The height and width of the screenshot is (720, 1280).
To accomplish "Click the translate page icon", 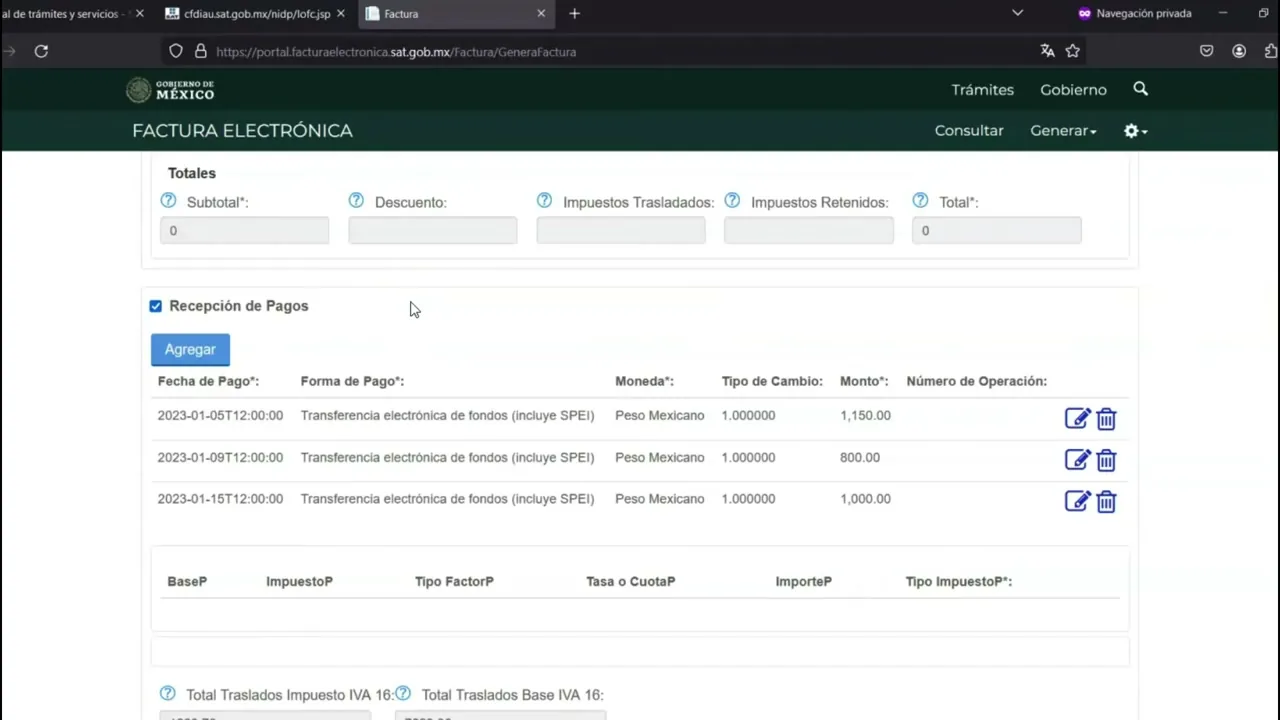I will tap(1047, 51).
